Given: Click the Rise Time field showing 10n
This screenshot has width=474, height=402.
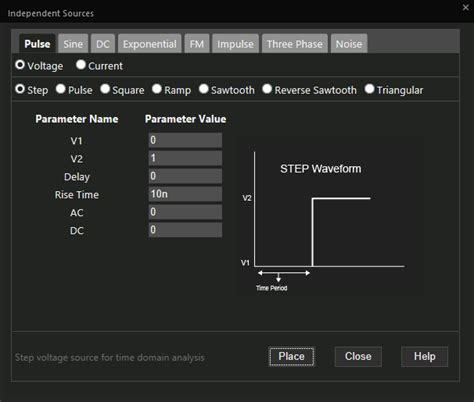Looking at the screenshot, I should click(x=185, y=194).
